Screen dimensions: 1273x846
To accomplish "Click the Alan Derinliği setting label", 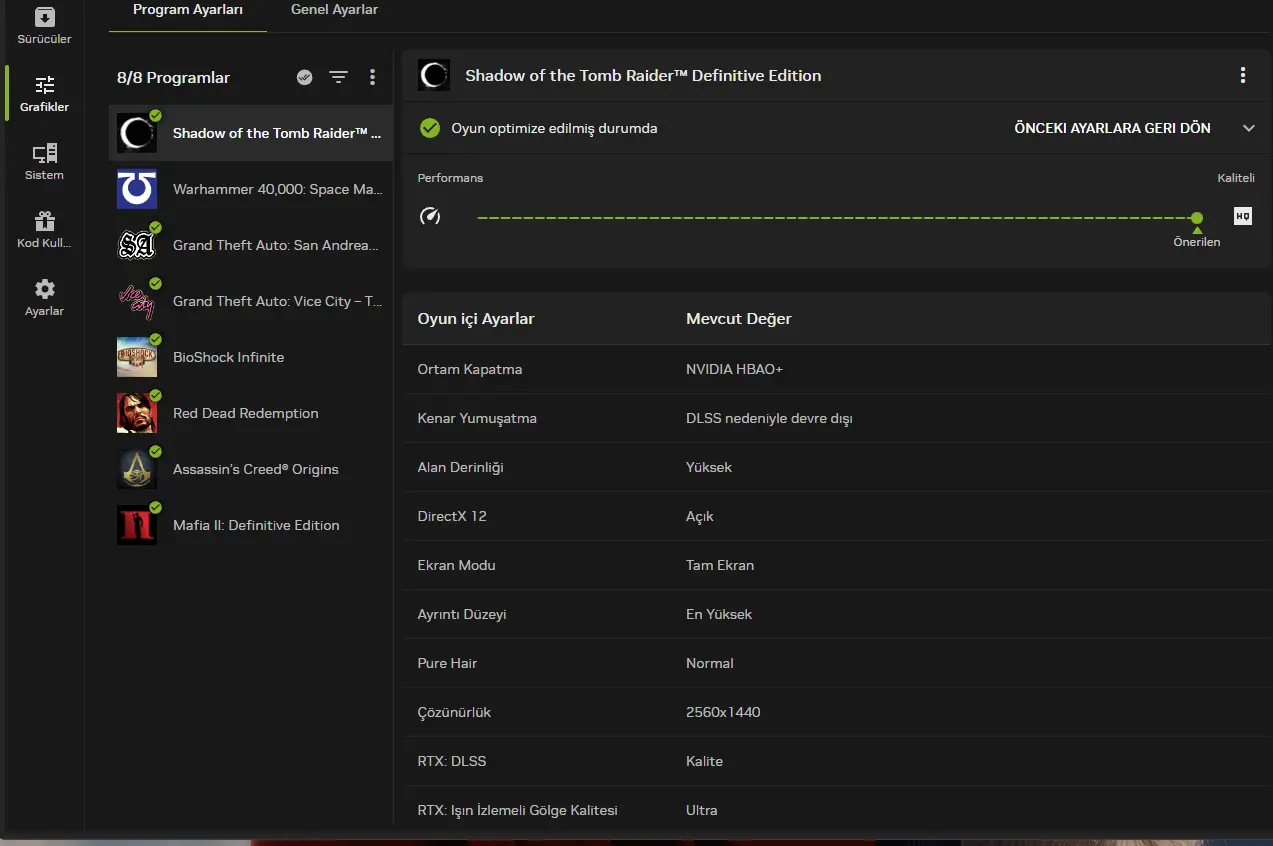I will click(x=460, y=467).
